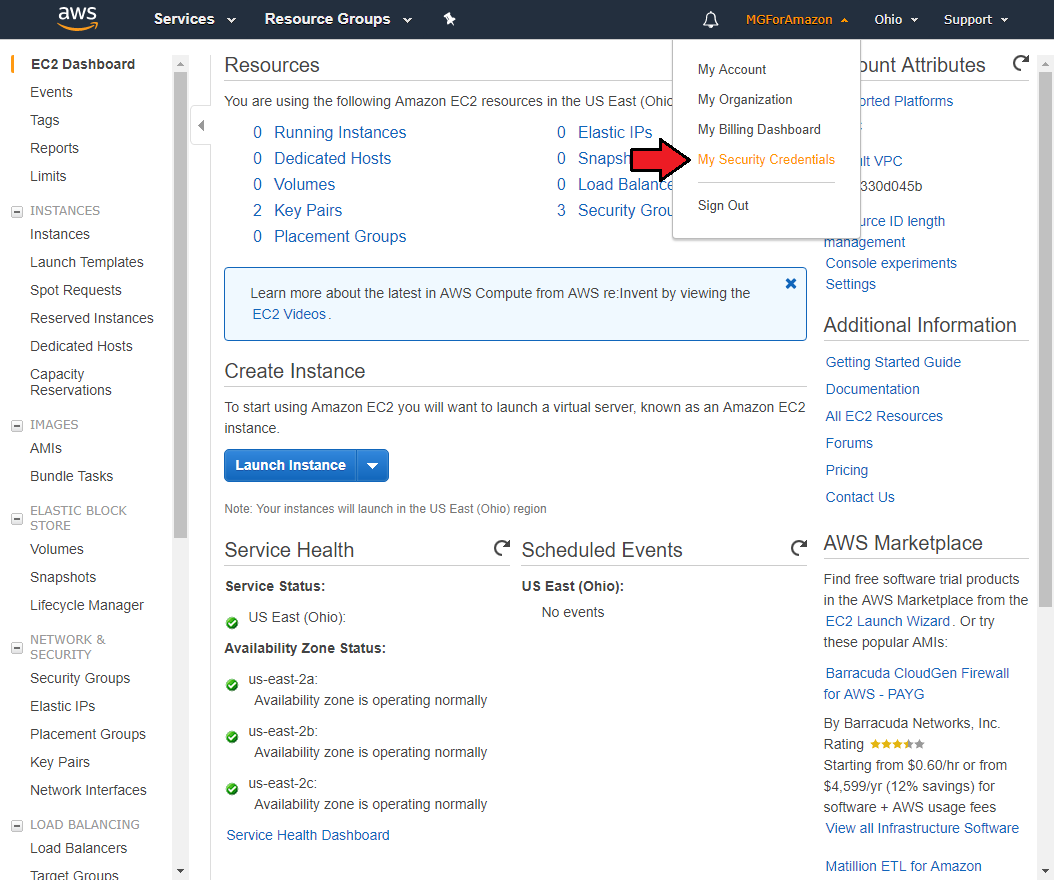Open the Services dropdown menu
1054x887 pixels.
pos(194,19)
